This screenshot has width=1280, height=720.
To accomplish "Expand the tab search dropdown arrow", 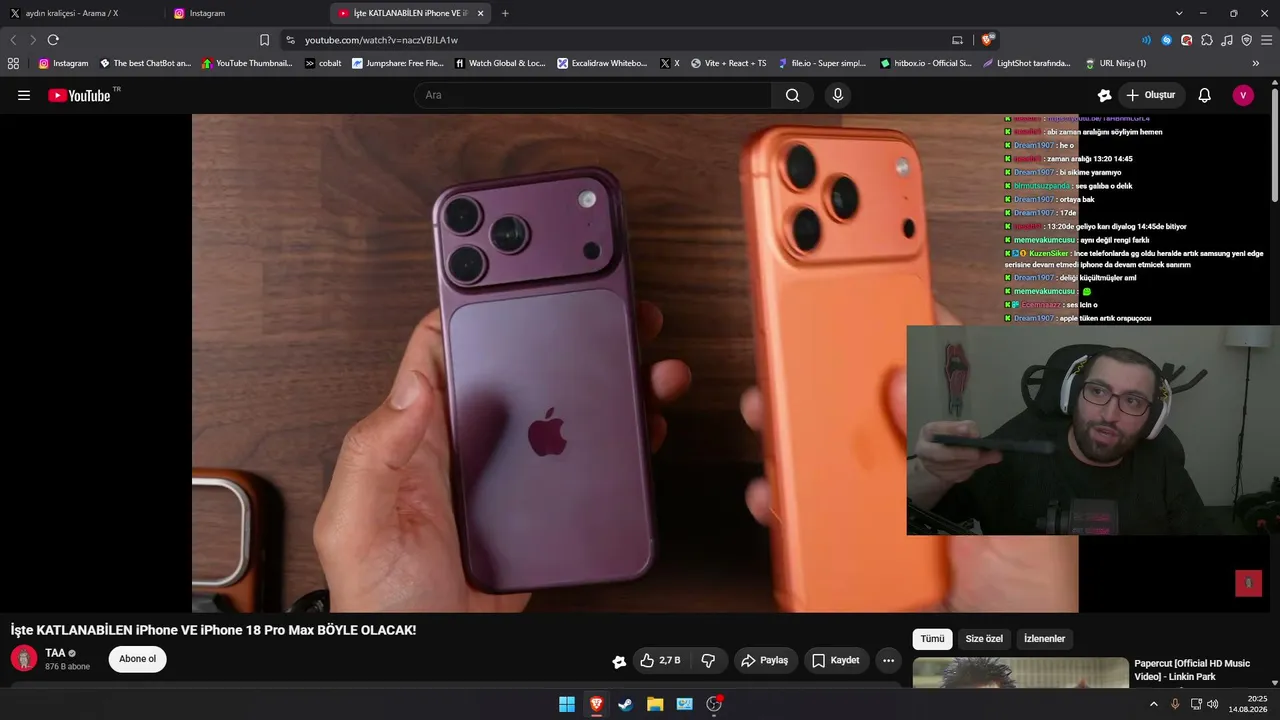I will 1179,13.
